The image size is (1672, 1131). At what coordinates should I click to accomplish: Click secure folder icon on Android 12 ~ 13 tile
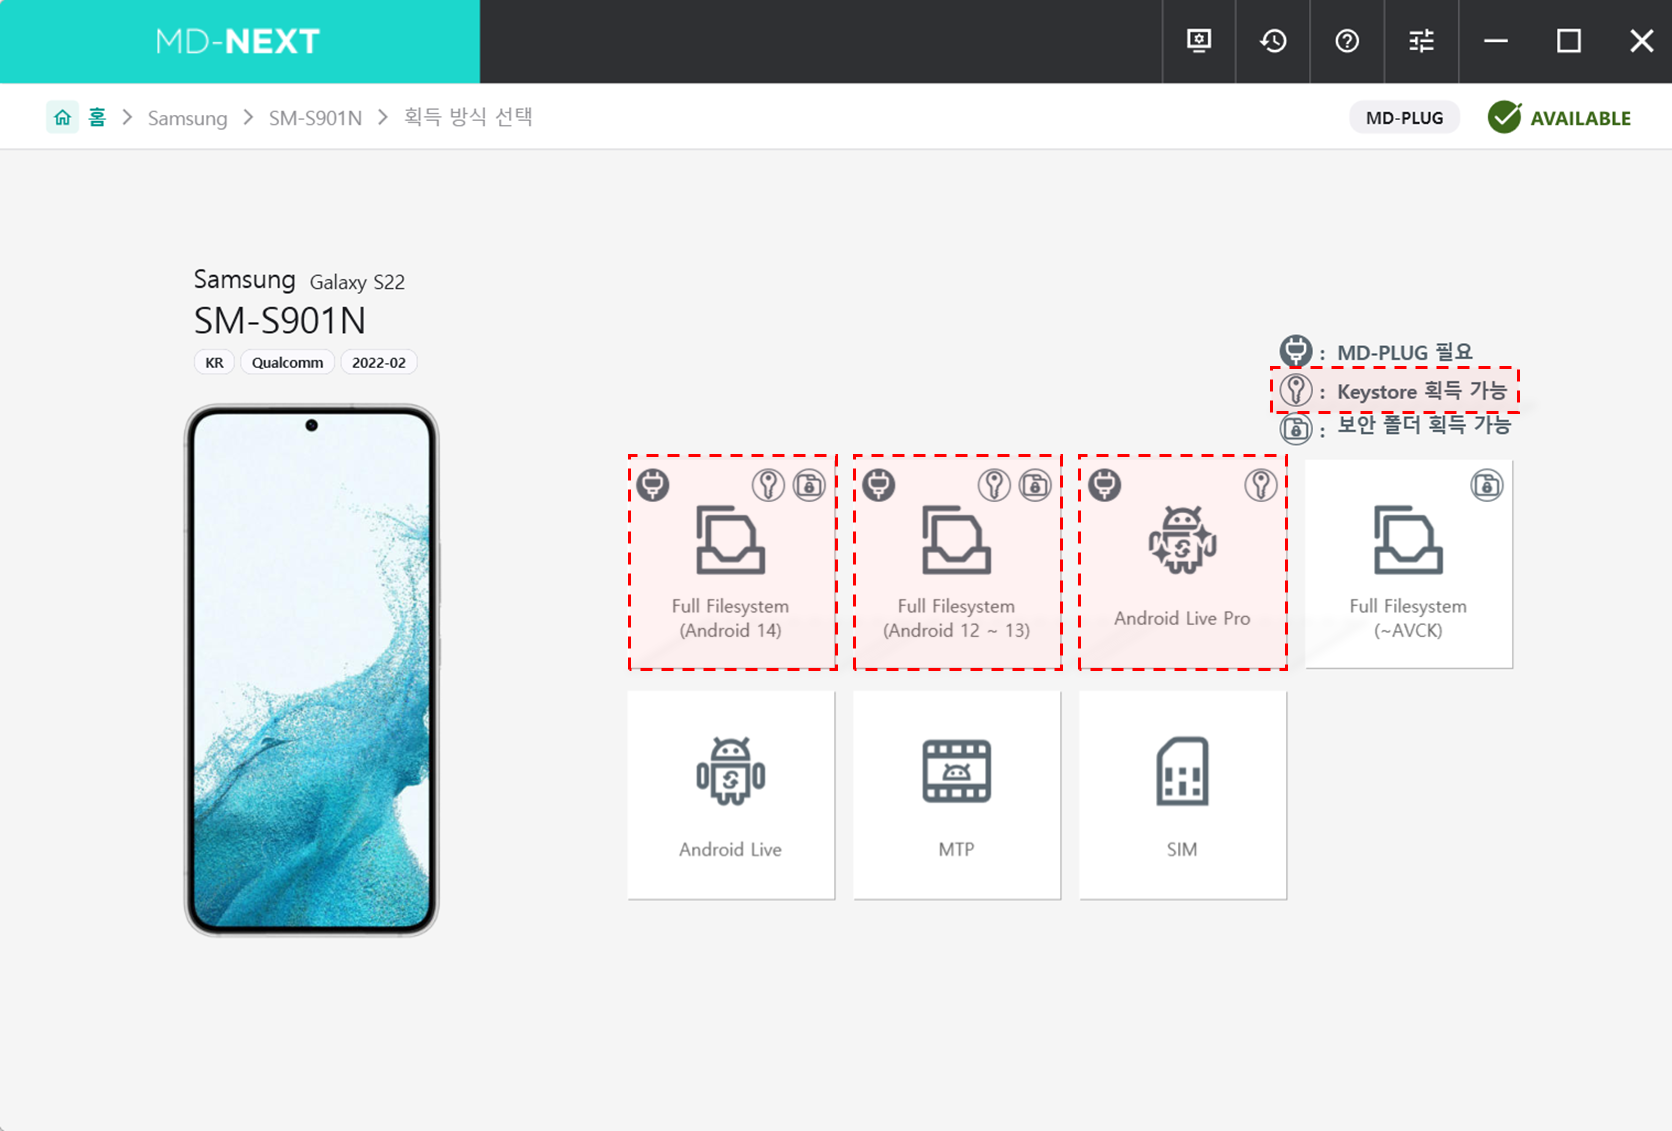tap(1035, 485)
